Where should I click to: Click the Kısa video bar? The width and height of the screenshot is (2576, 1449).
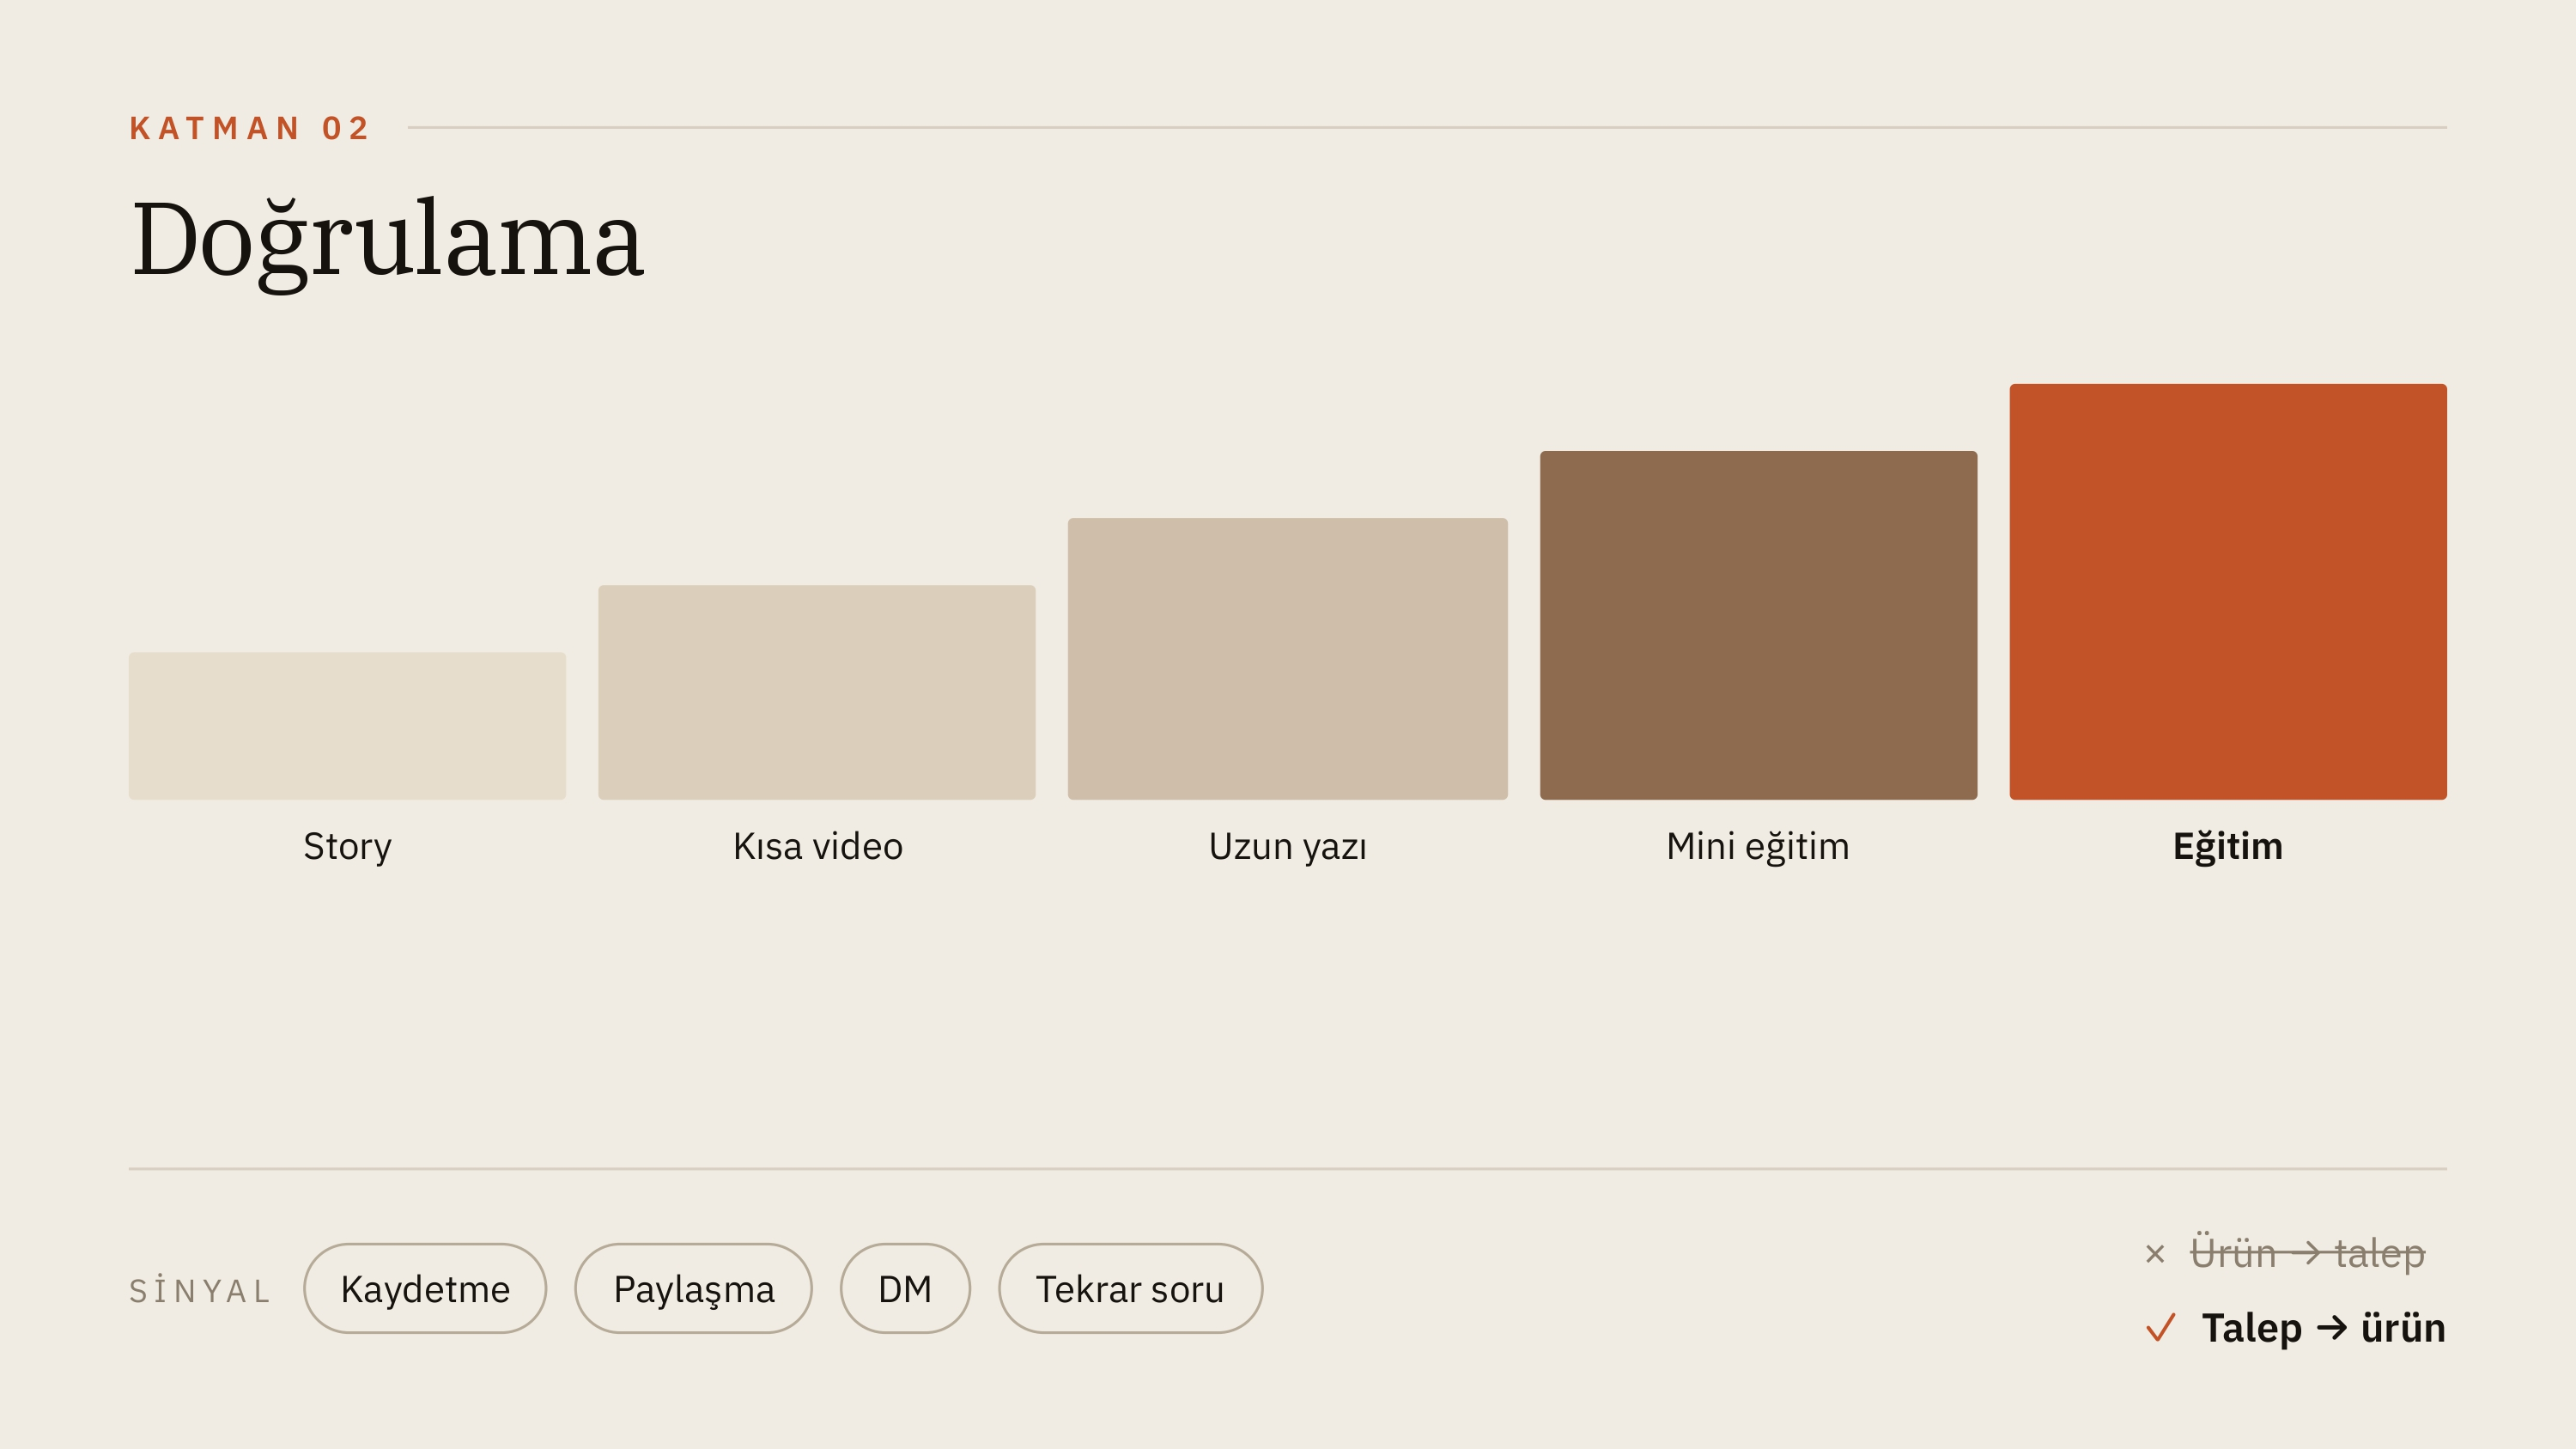tap(817, 692)
